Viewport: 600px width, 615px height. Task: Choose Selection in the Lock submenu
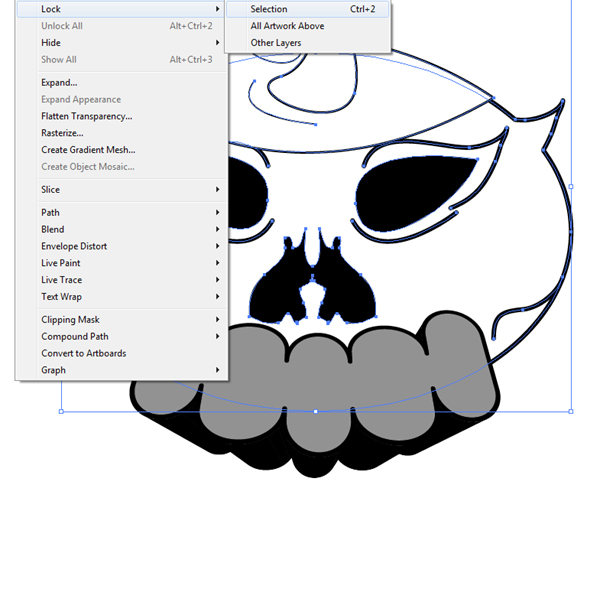click(x=307, y=9)
